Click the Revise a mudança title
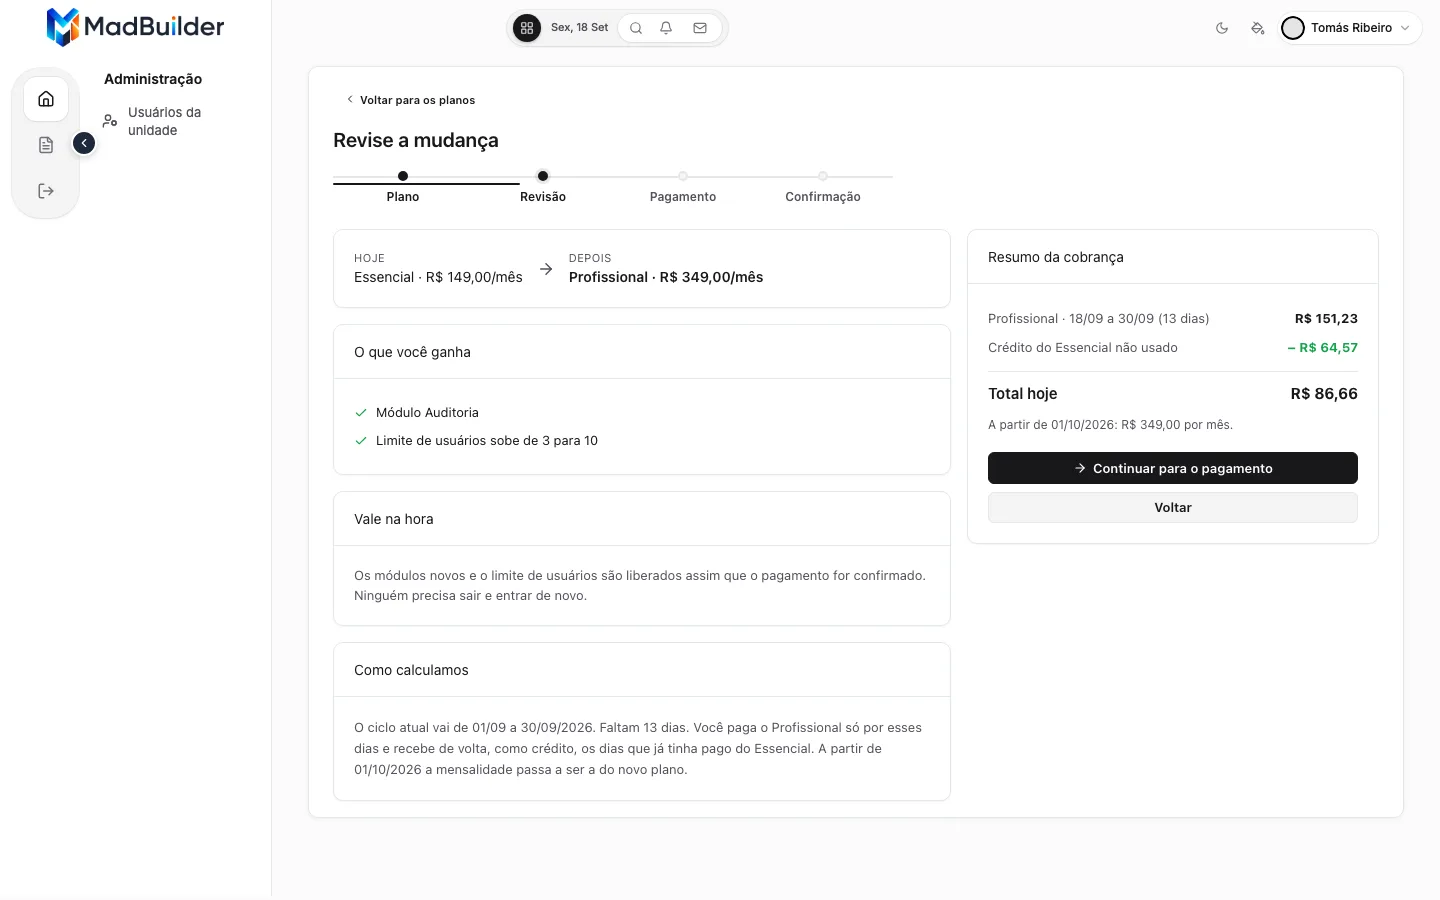Image resolution: width=1440 pixels, height=900 pixels. [416, 141]
